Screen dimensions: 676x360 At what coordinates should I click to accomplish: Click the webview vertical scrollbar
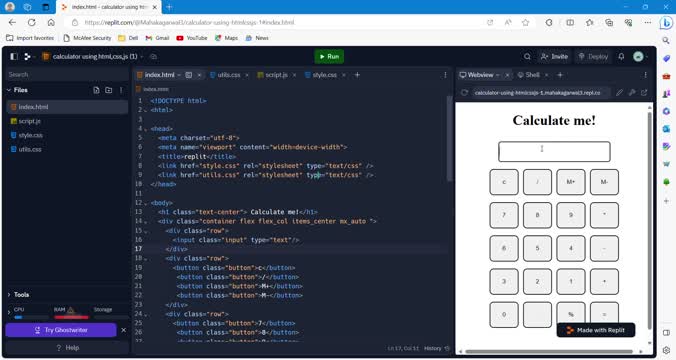pos(650,220)
